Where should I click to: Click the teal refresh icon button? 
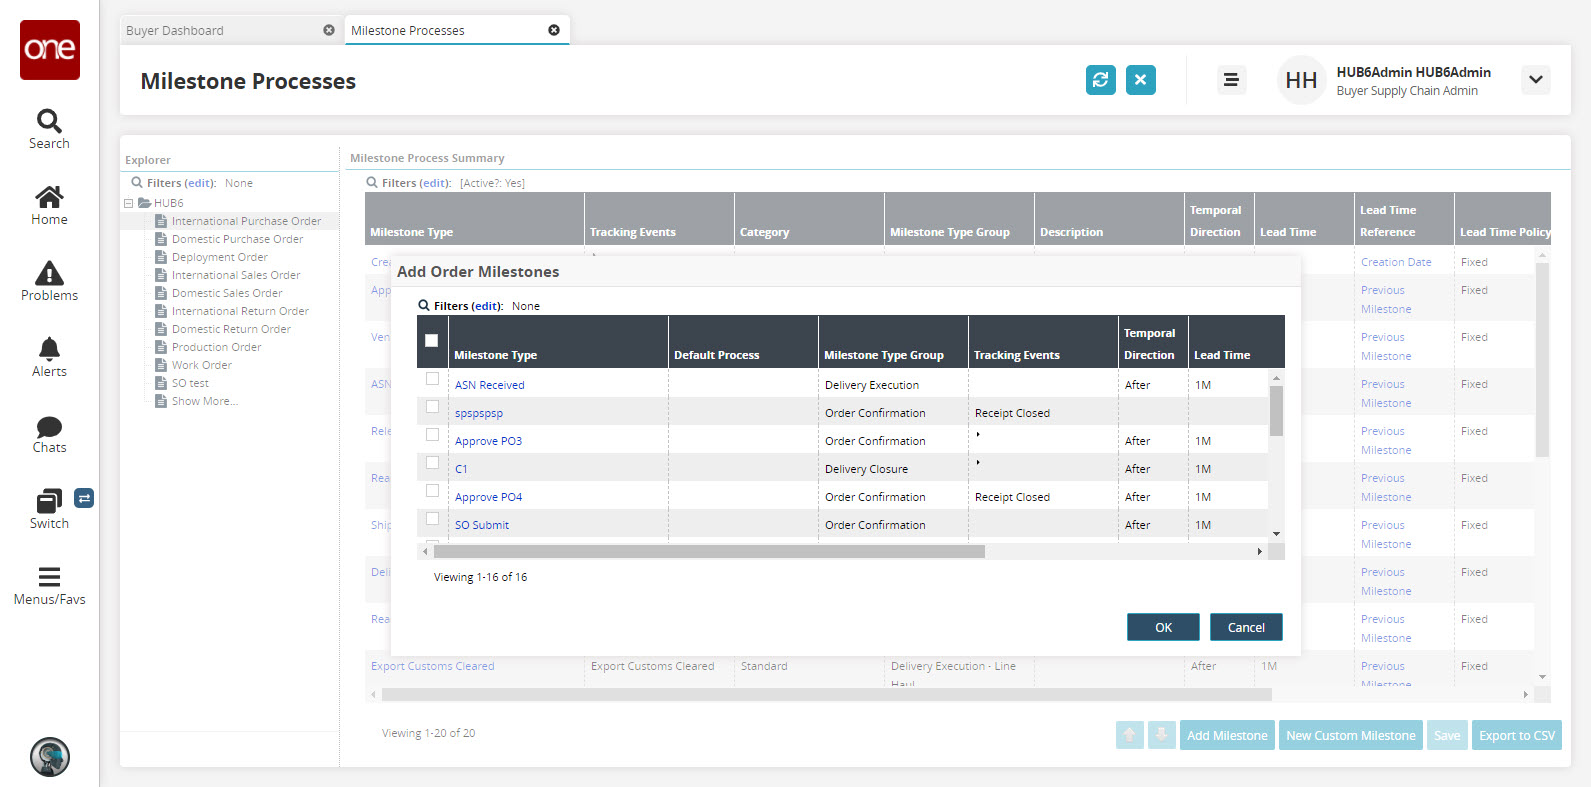(1100, 80)
